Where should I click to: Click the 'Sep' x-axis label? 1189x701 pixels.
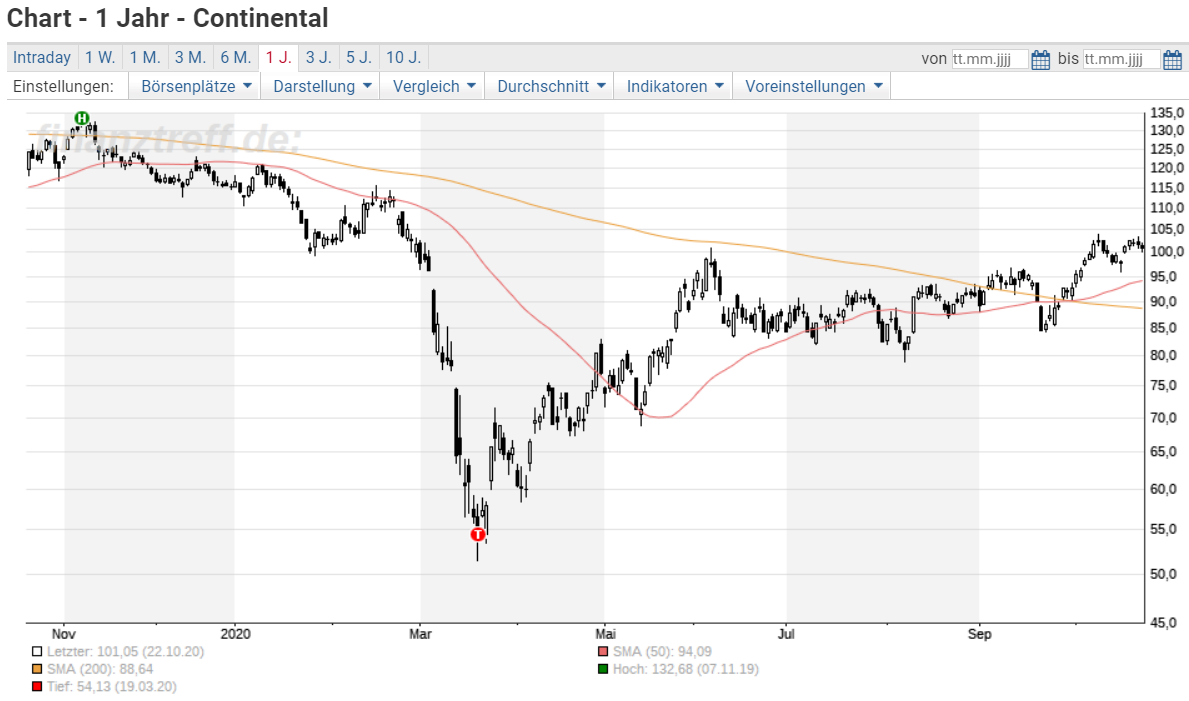(x=979, y=634)
